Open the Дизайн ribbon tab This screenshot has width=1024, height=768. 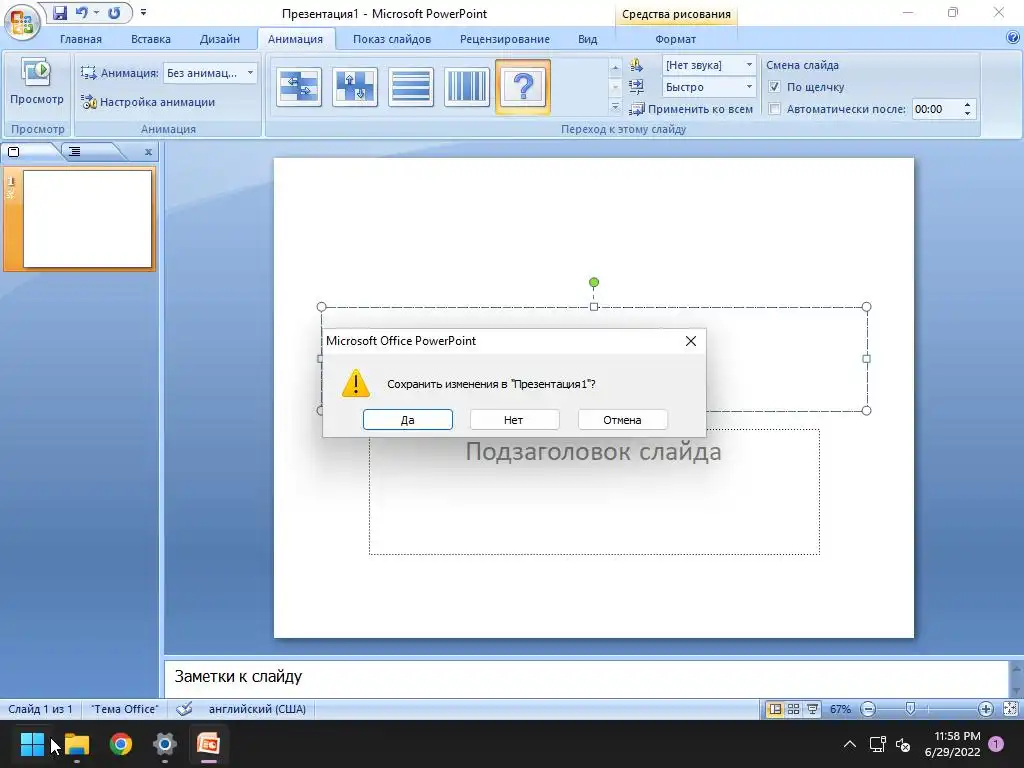coord(219,39)
